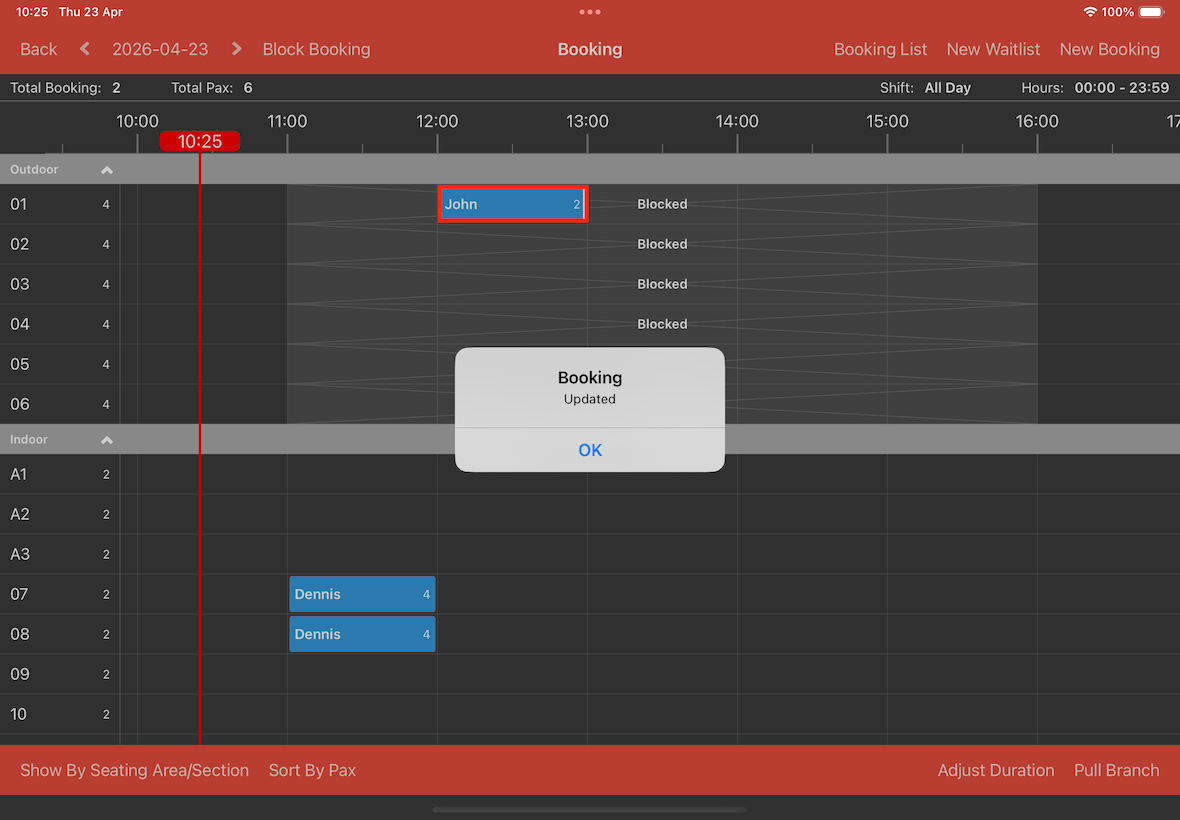Tap Total Booking count
The width and height of the screenshot is (1180, 820).
[116, 88]
